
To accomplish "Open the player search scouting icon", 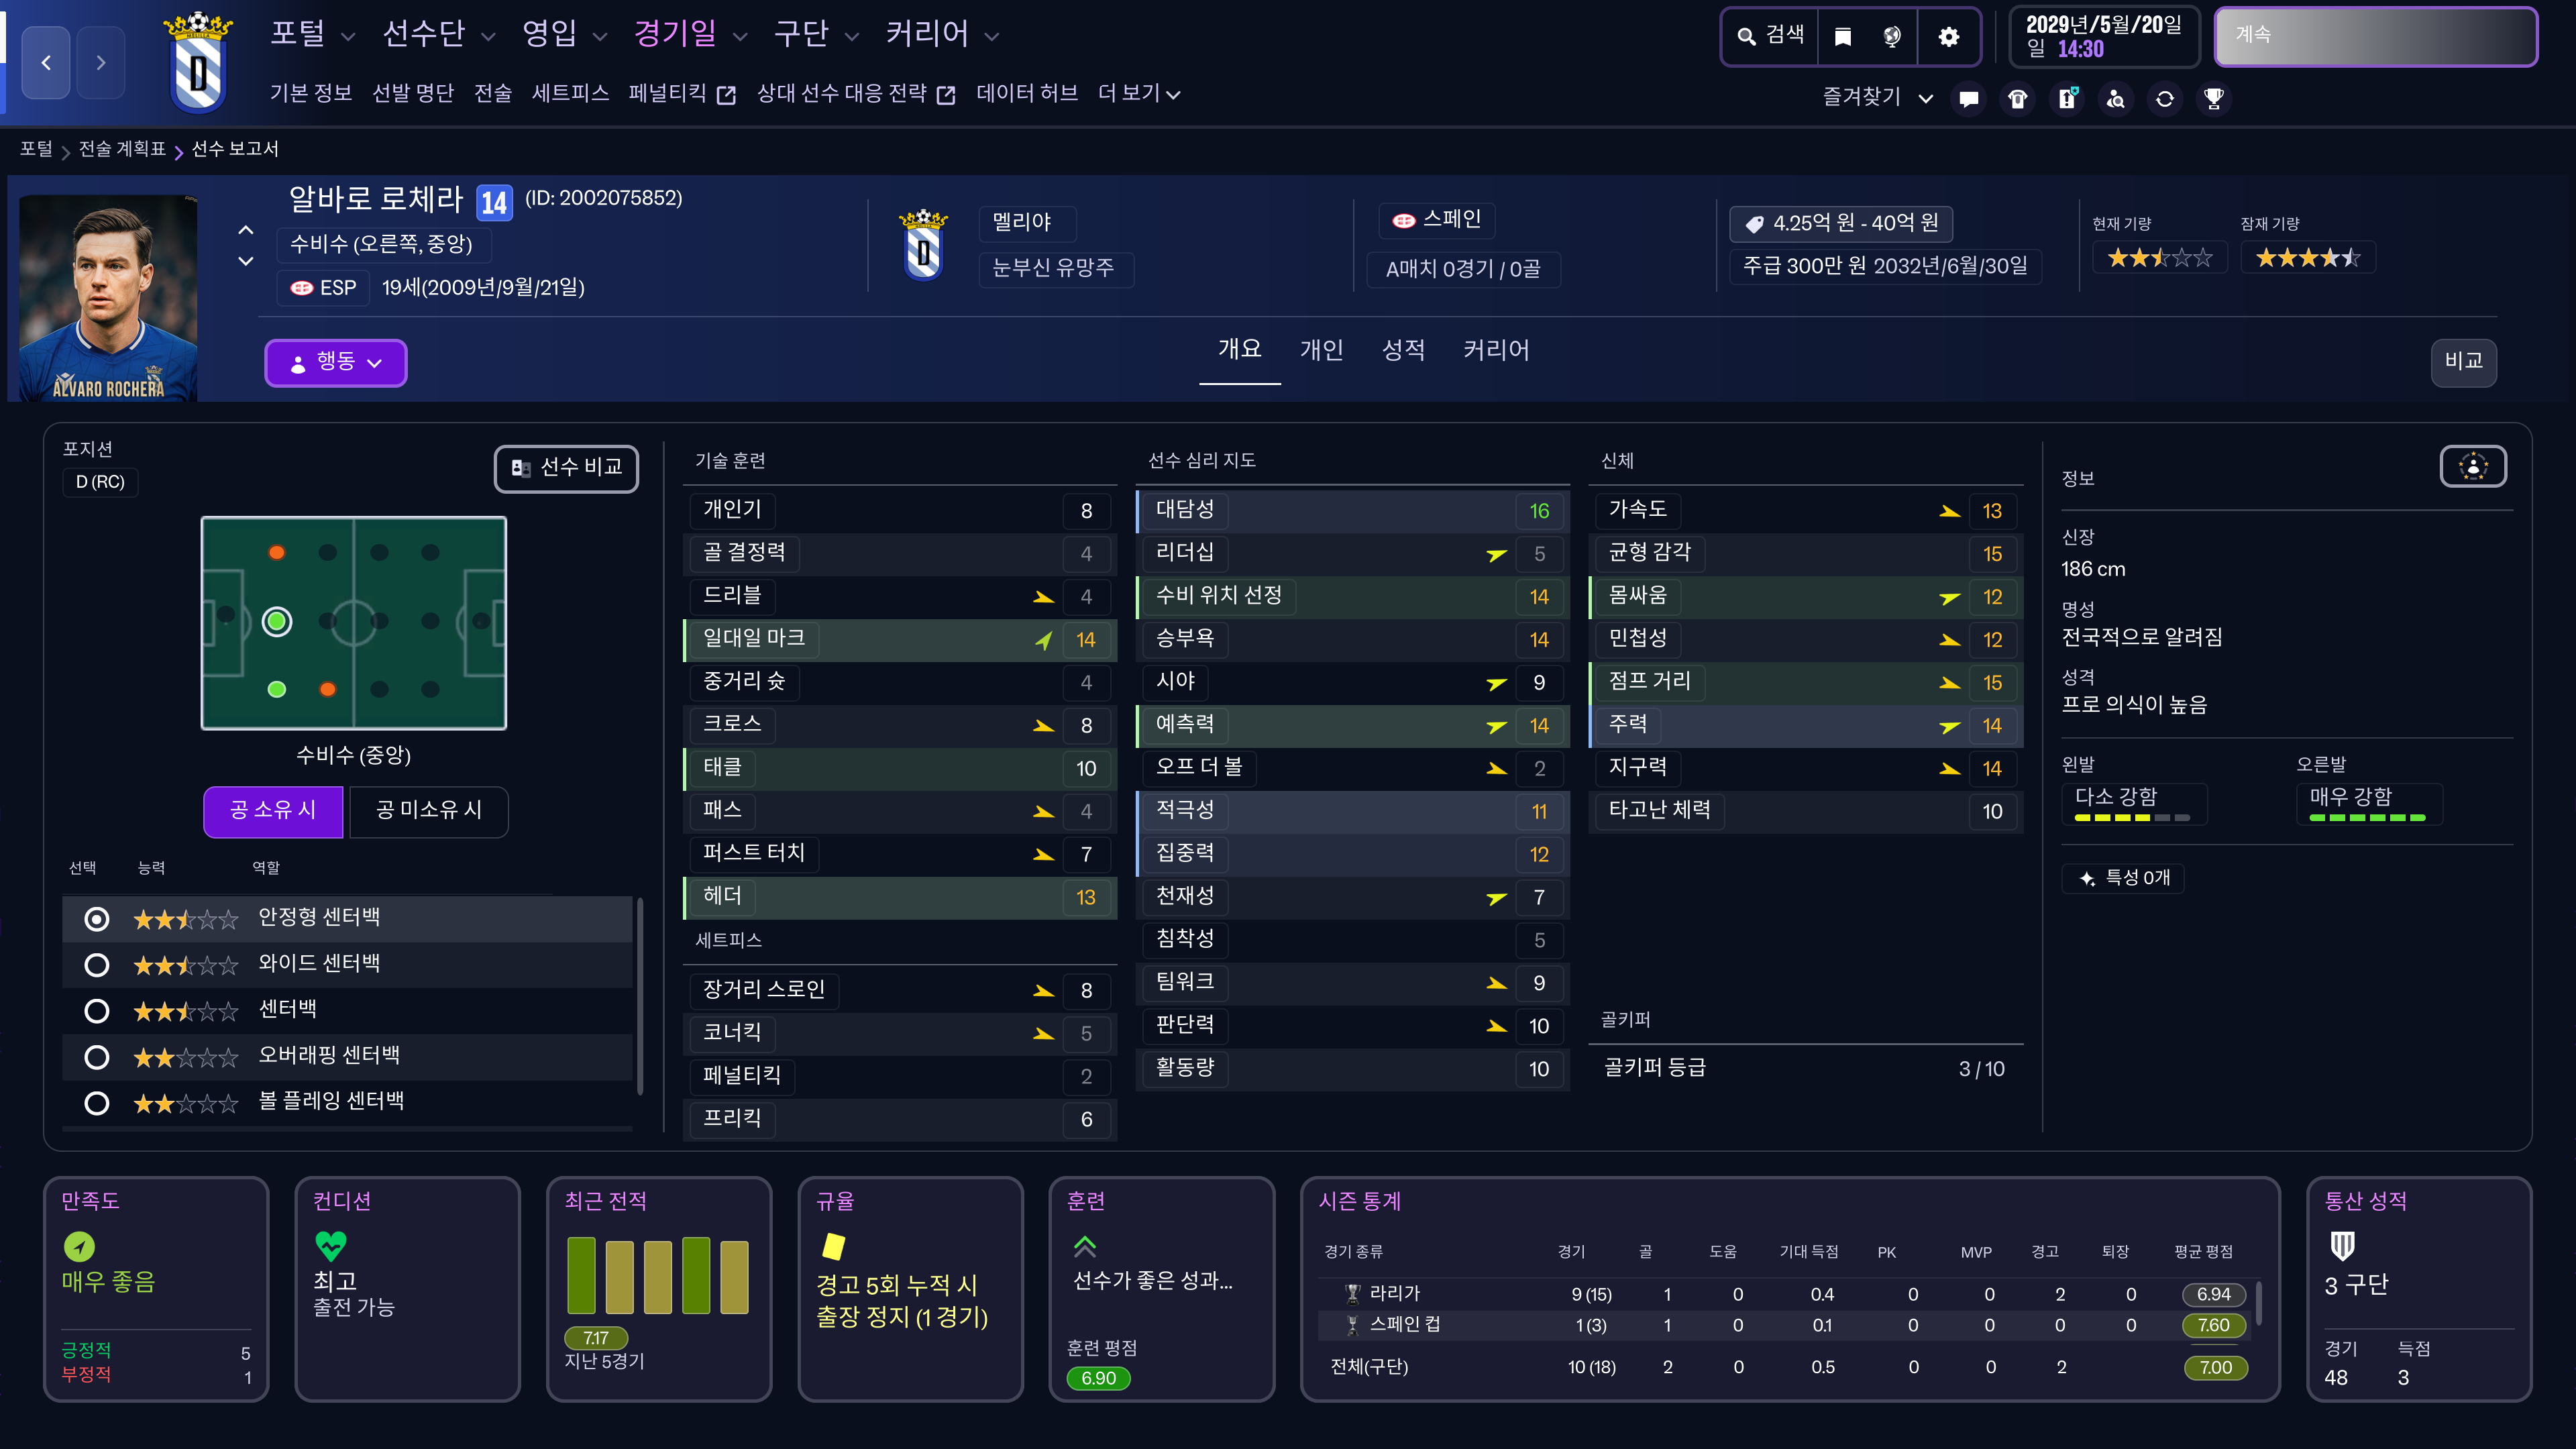I will 2115,98.
